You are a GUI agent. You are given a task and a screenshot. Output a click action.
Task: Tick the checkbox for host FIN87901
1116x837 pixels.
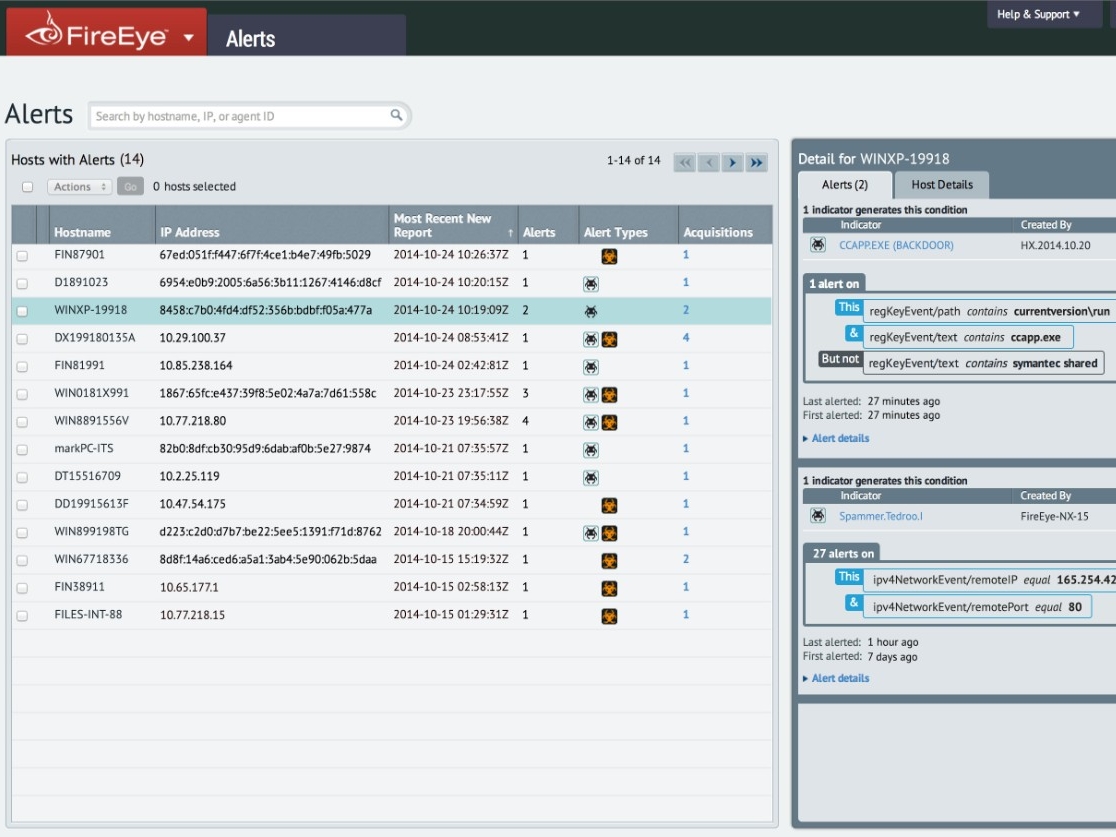(x=23, y=256)
